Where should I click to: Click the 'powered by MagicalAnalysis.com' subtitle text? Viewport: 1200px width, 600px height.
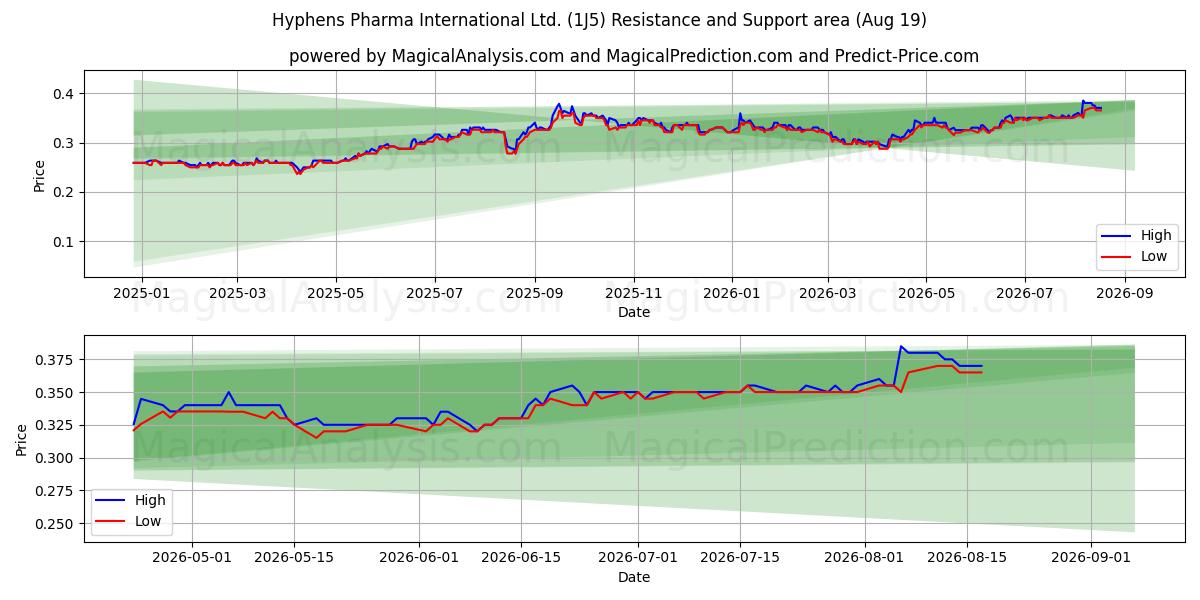click(634, 56)
